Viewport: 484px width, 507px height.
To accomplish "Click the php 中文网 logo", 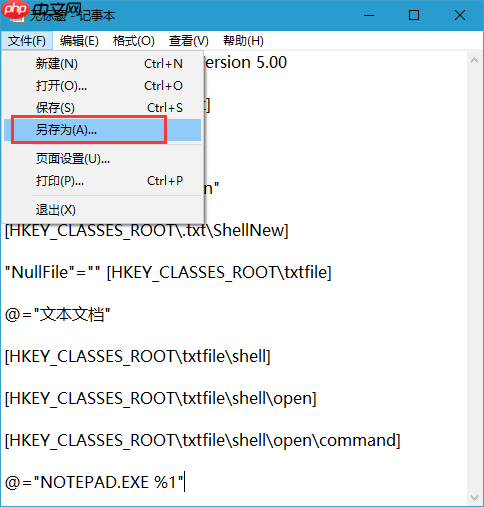I will click(42, 10).
